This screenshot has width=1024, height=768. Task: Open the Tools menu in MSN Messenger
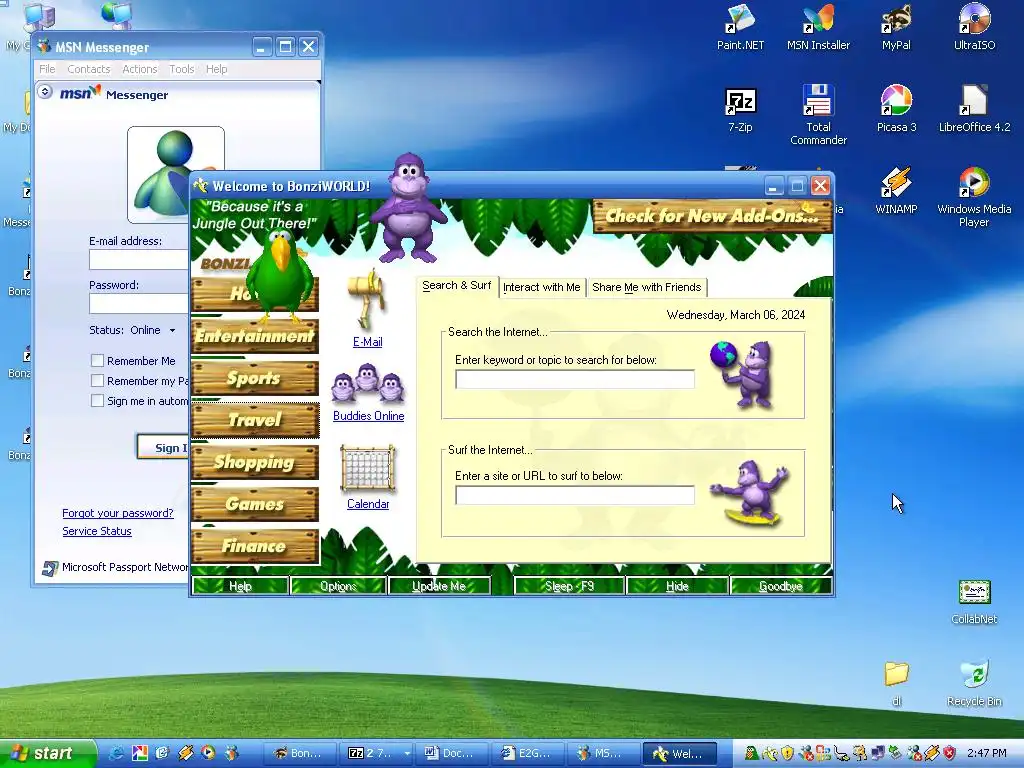[182, 69]
